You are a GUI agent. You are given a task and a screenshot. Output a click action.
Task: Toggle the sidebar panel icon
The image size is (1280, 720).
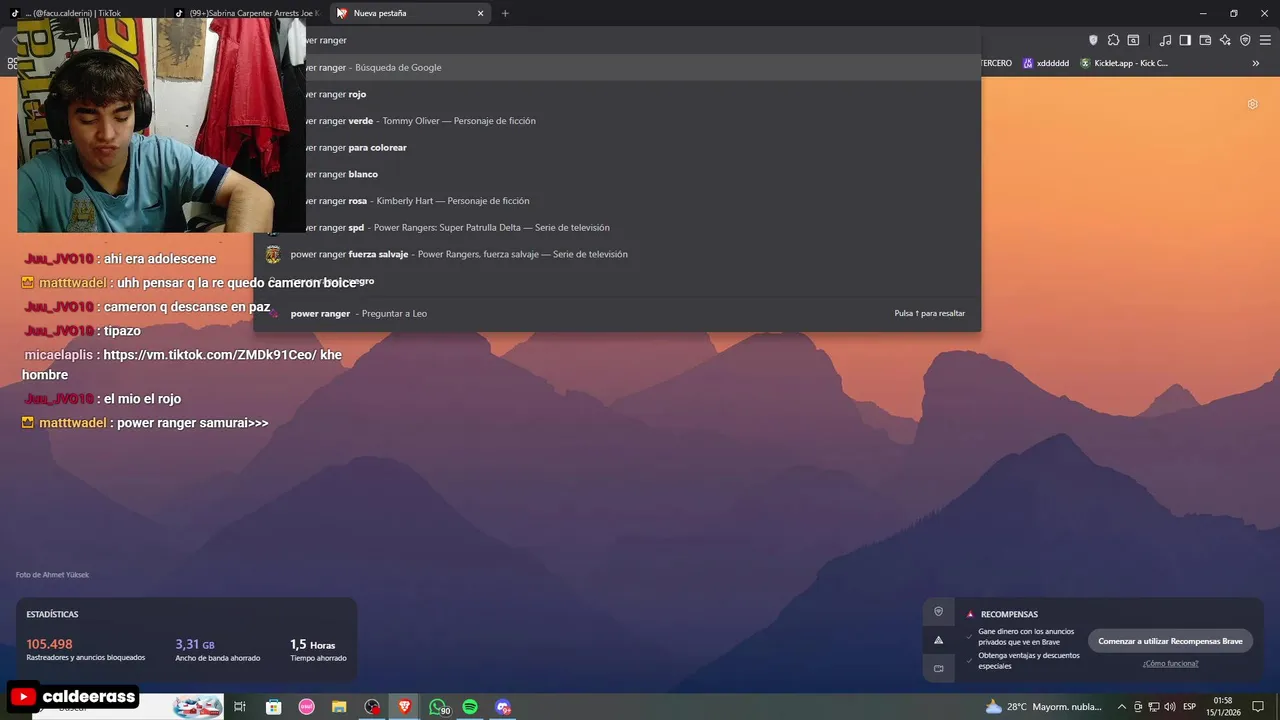[x=1185, y=40]
